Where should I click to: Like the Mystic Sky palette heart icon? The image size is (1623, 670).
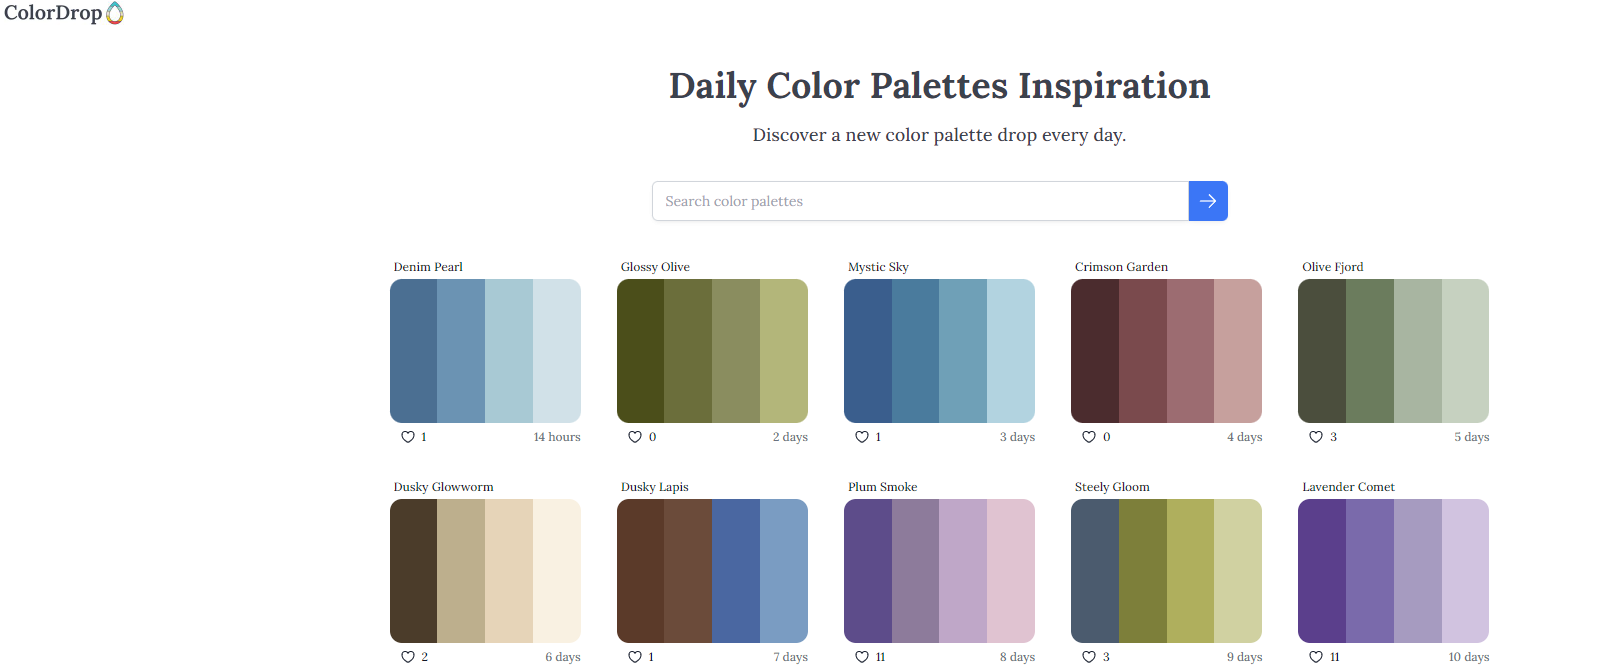tap(862, 437)
